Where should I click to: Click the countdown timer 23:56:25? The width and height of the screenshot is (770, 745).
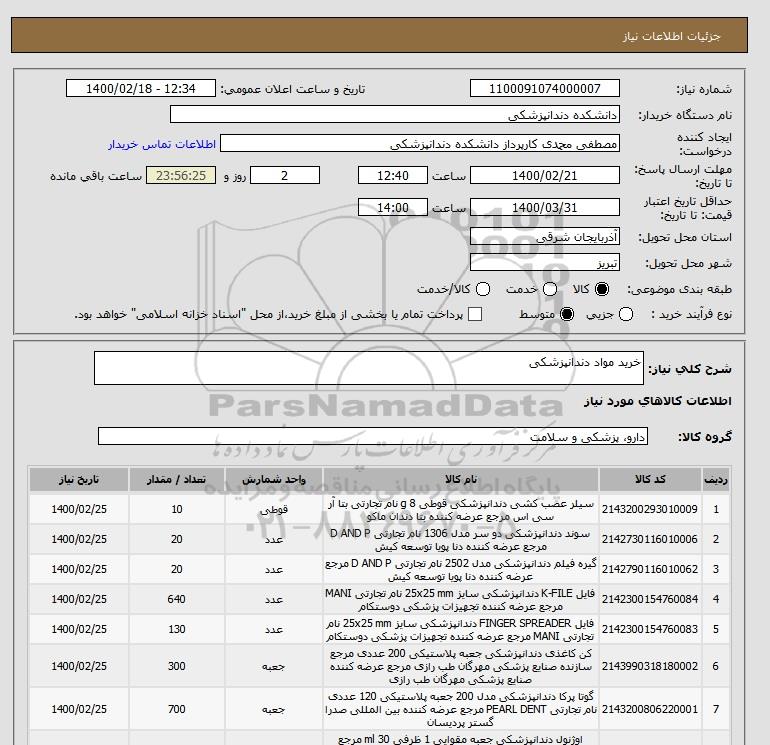181,175
